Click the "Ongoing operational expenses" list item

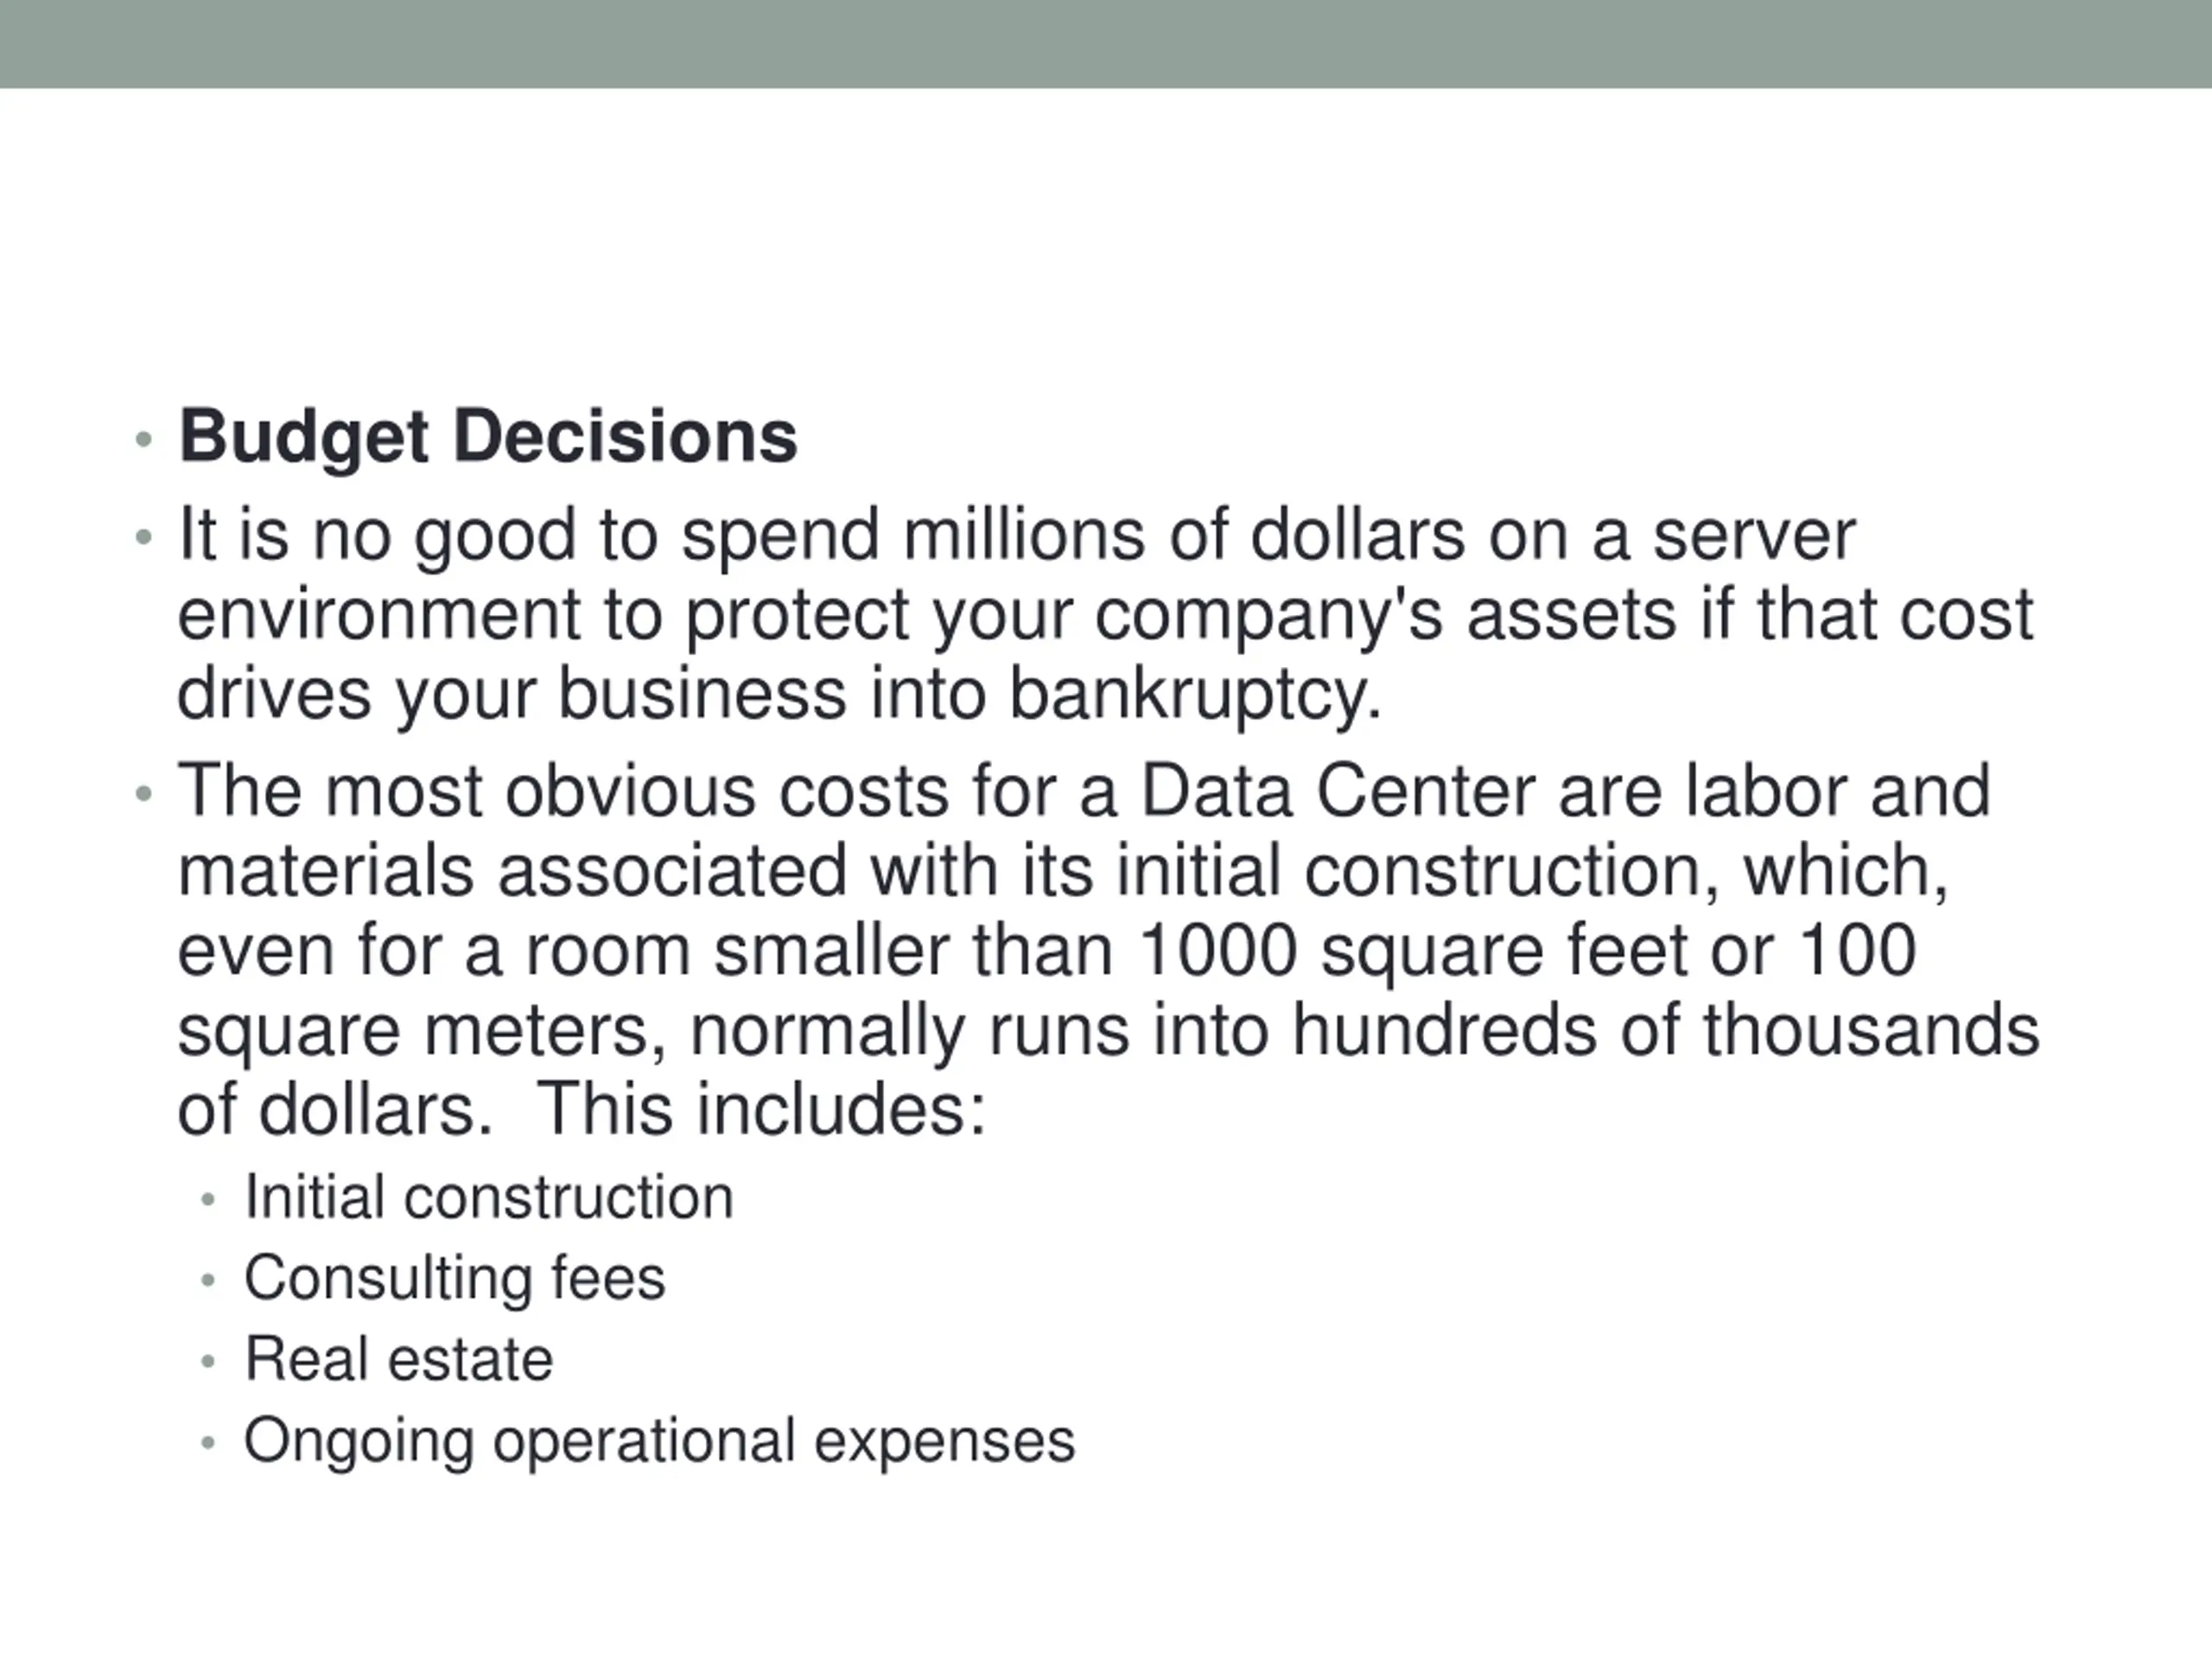click(659, 1440)
